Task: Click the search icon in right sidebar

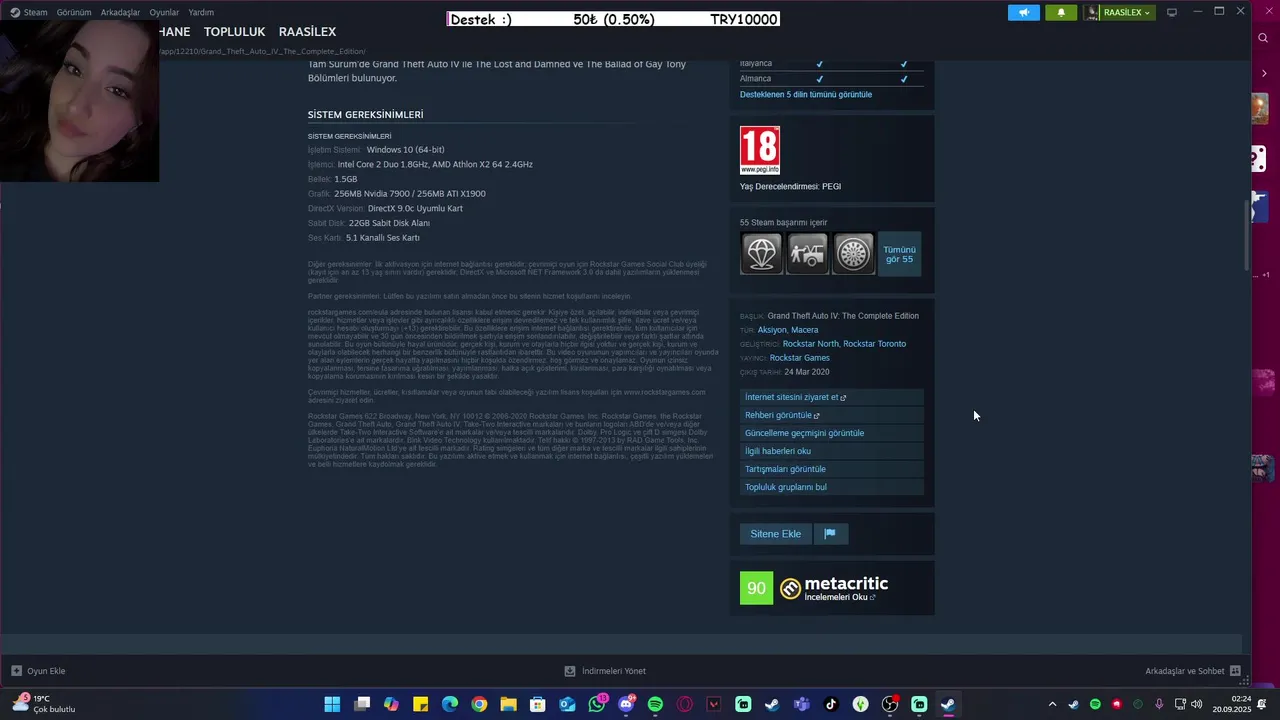Action: coord(1263,38)
